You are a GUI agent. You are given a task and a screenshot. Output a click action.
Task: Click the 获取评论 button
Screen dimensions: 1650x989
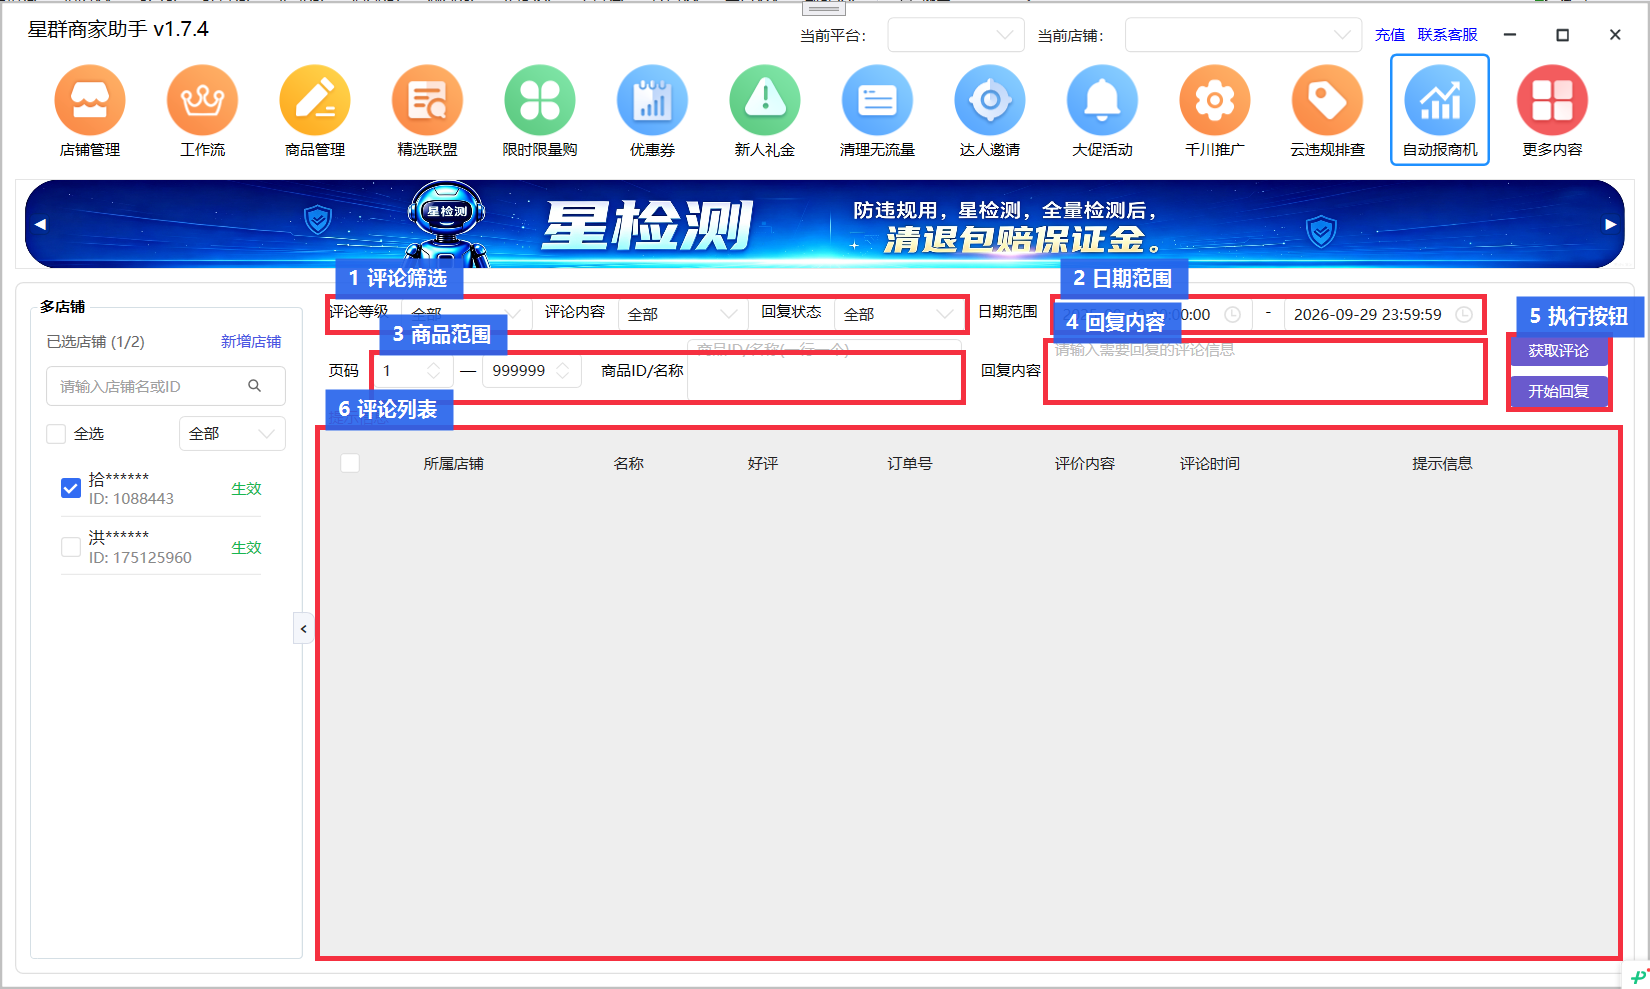coord(1558,351)
